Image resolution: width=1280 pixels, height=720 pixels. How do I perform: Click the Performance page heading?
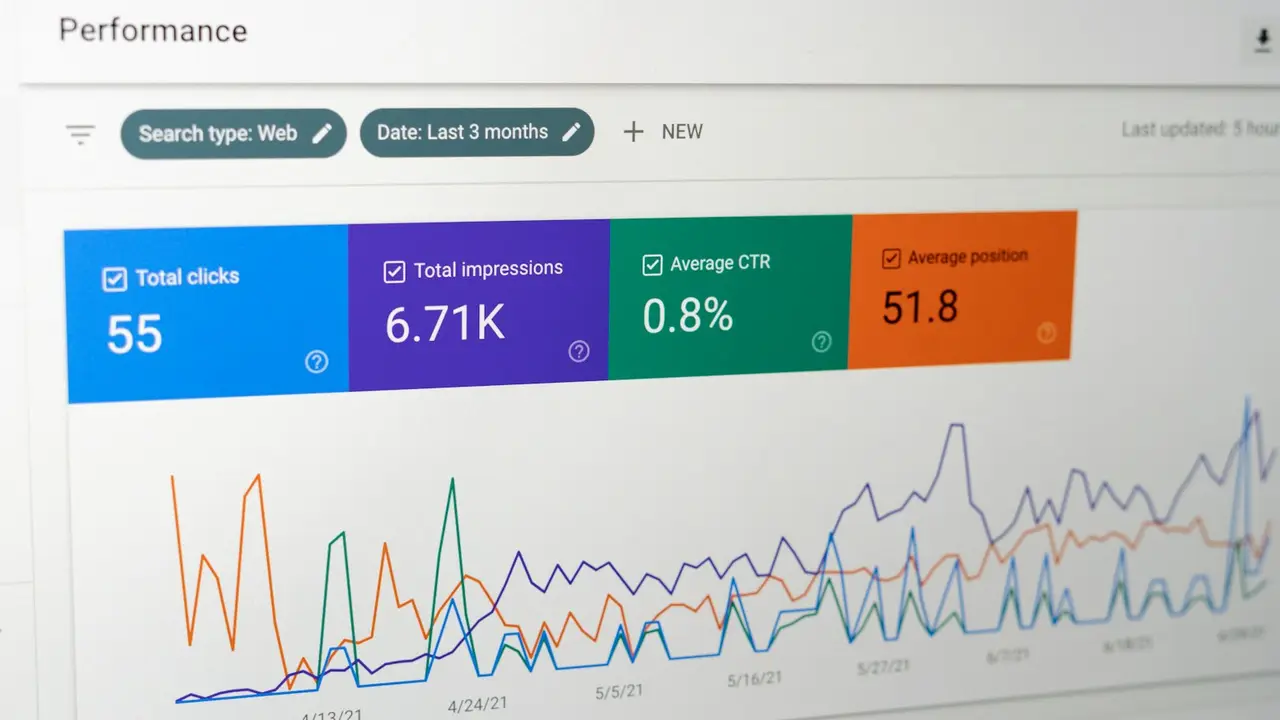[153, 30]
